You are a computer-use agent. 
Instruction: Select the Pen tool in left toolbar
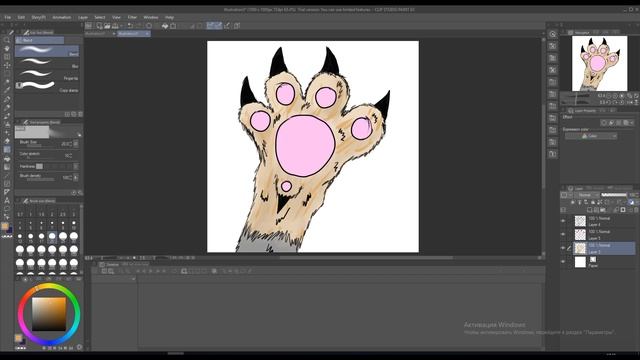7,99
